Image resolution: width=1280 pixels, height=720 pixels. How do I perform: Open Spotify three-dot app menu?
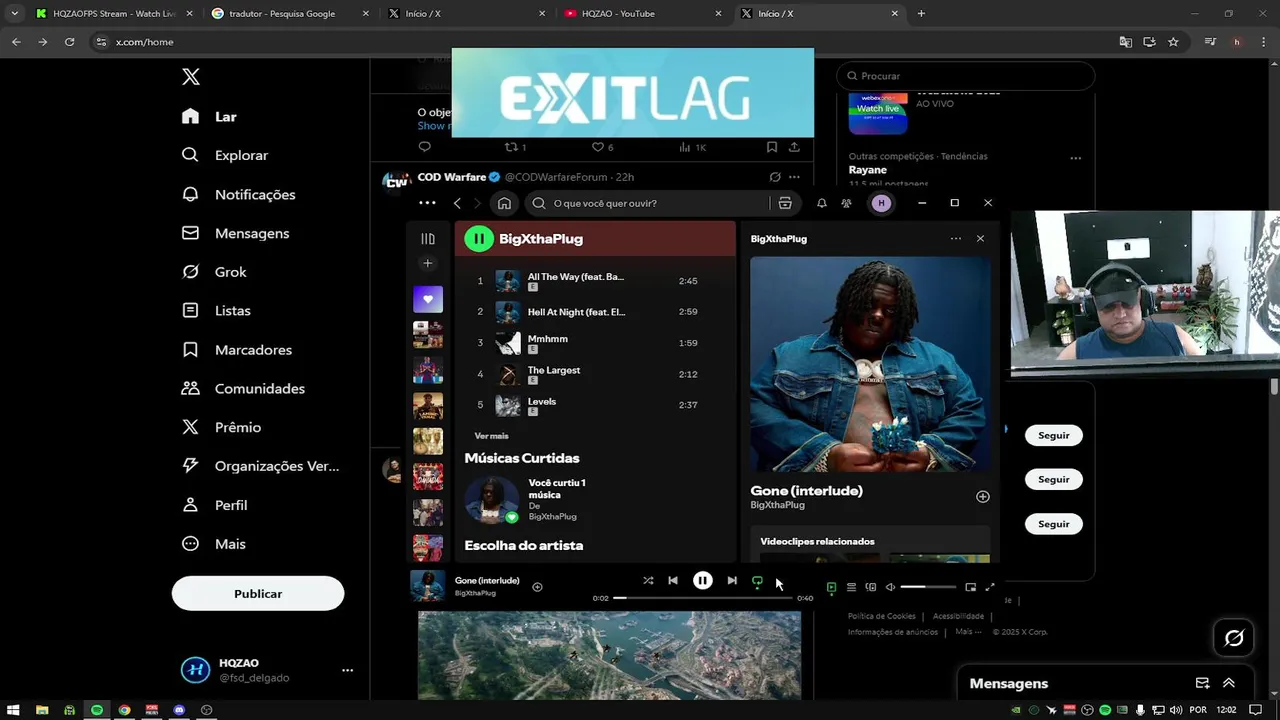[427, 203]
